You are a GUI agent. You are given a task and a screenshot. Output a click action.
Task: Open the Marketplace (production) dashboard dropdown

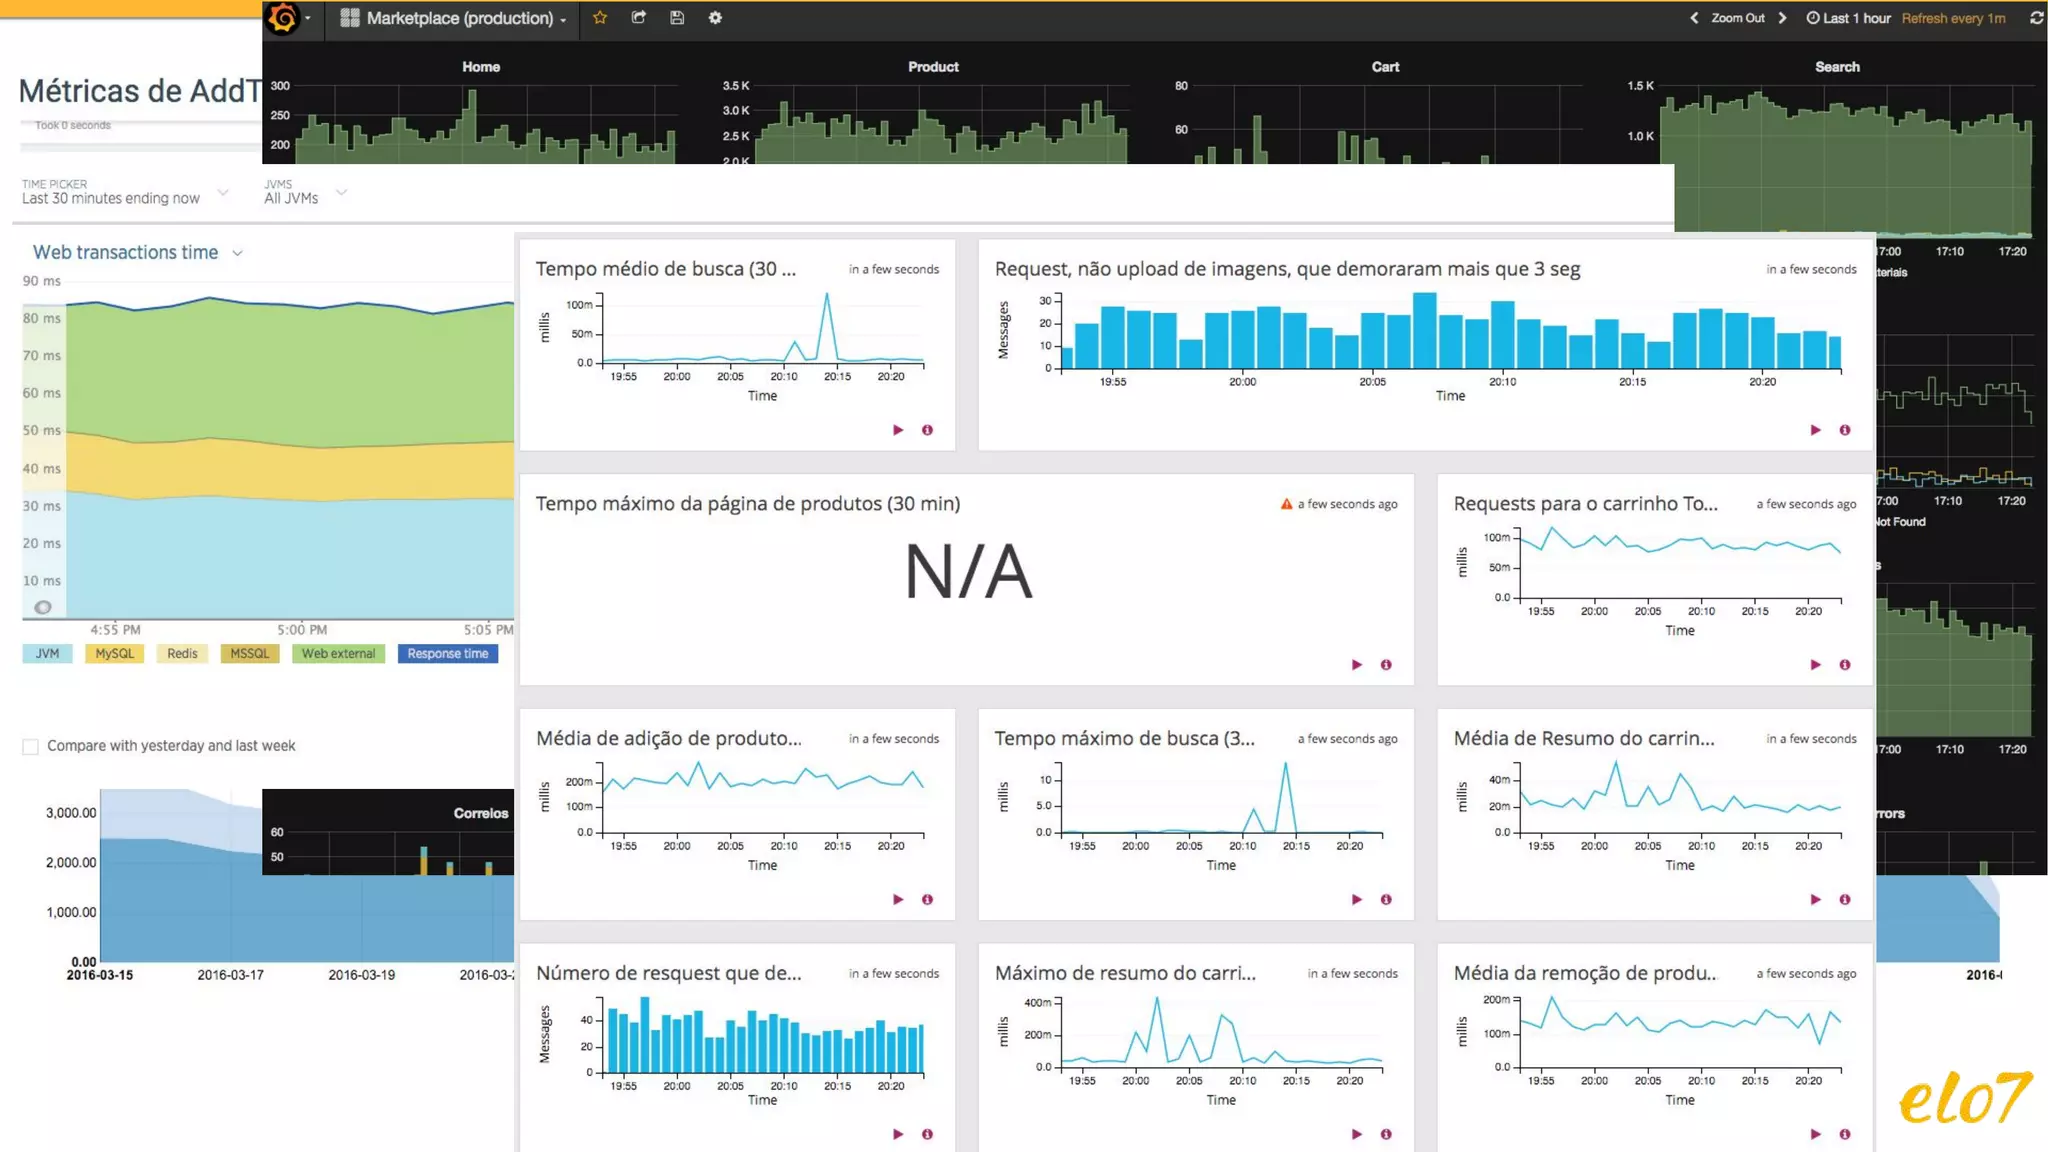[x=458, y=18]
